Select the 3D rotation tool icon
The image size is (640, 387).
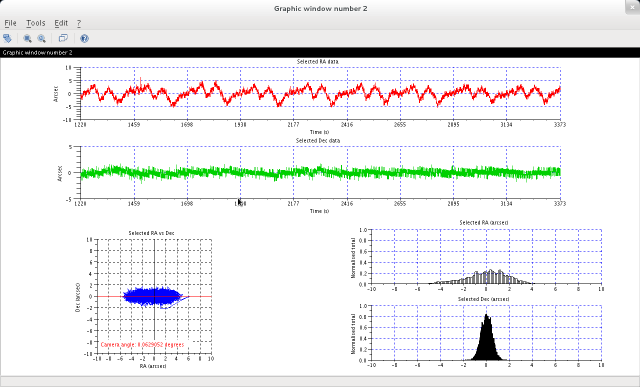pos(7,38)
